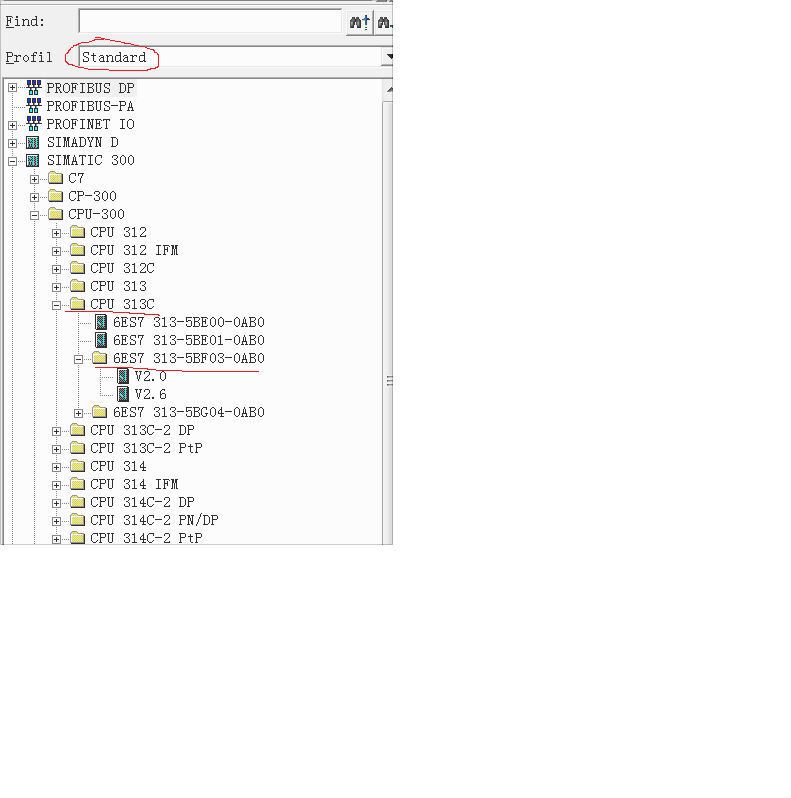Expand the CPU 314 folder

coord(56,467)
